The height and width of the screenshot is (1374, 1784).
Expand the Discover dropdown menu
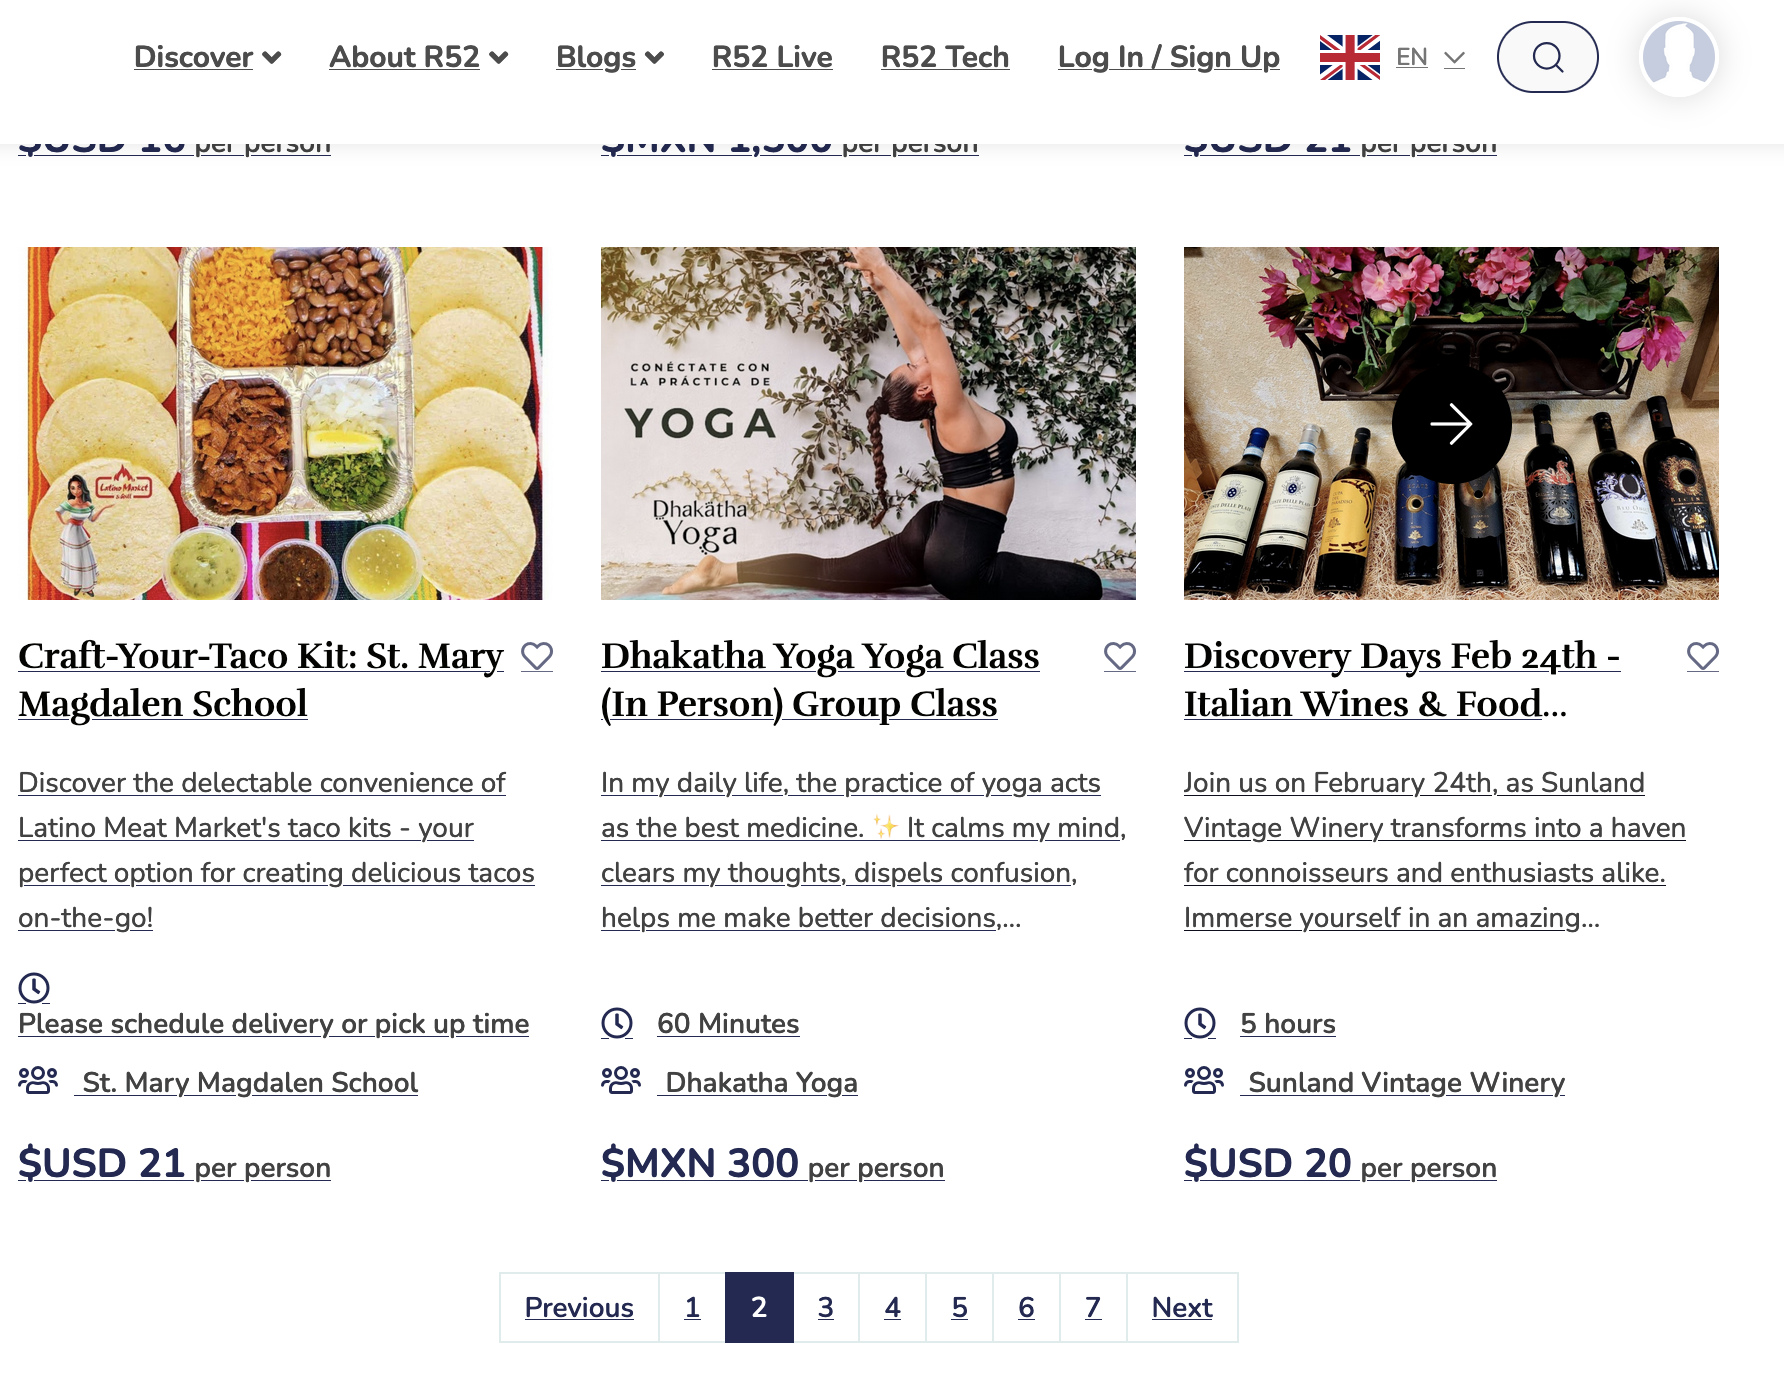pyautogui.click(x=207, y=57)
